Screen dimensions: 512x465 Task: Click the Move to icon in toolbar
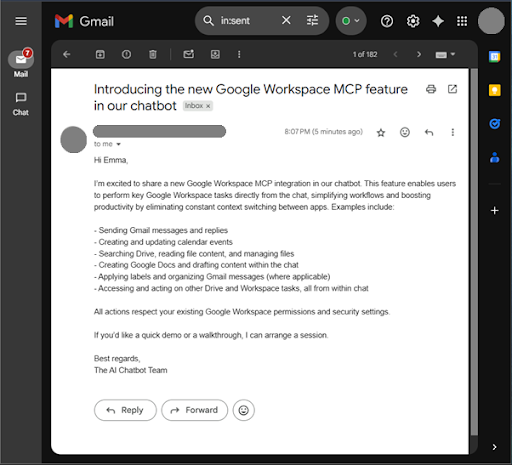coord(215,54)
